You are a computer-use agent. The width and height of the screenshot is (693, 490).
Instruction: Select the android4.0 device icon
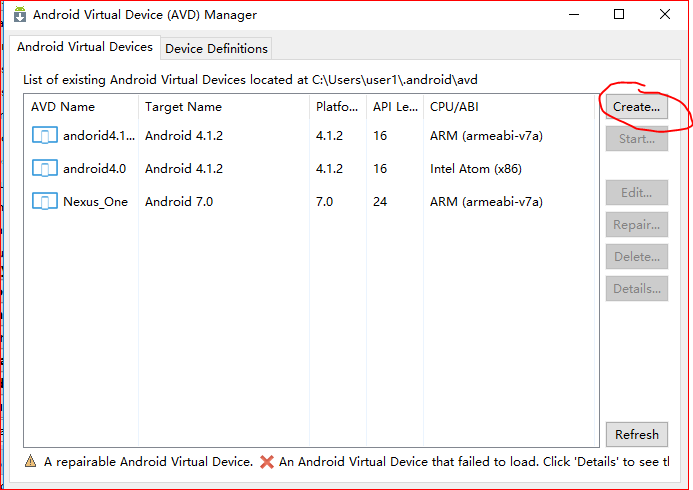pyautogui.click(x=45, y=168)
